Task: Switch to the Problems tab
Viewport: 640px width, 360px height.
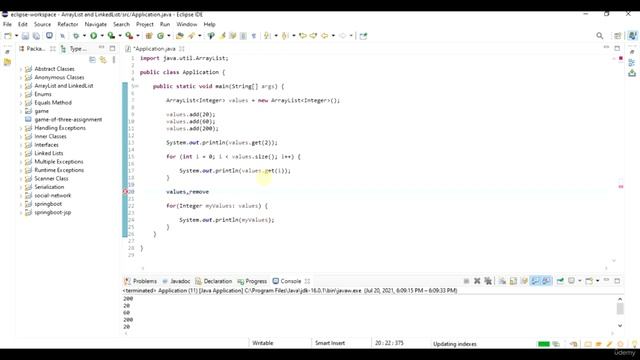Action: click(x=140, y=281)
